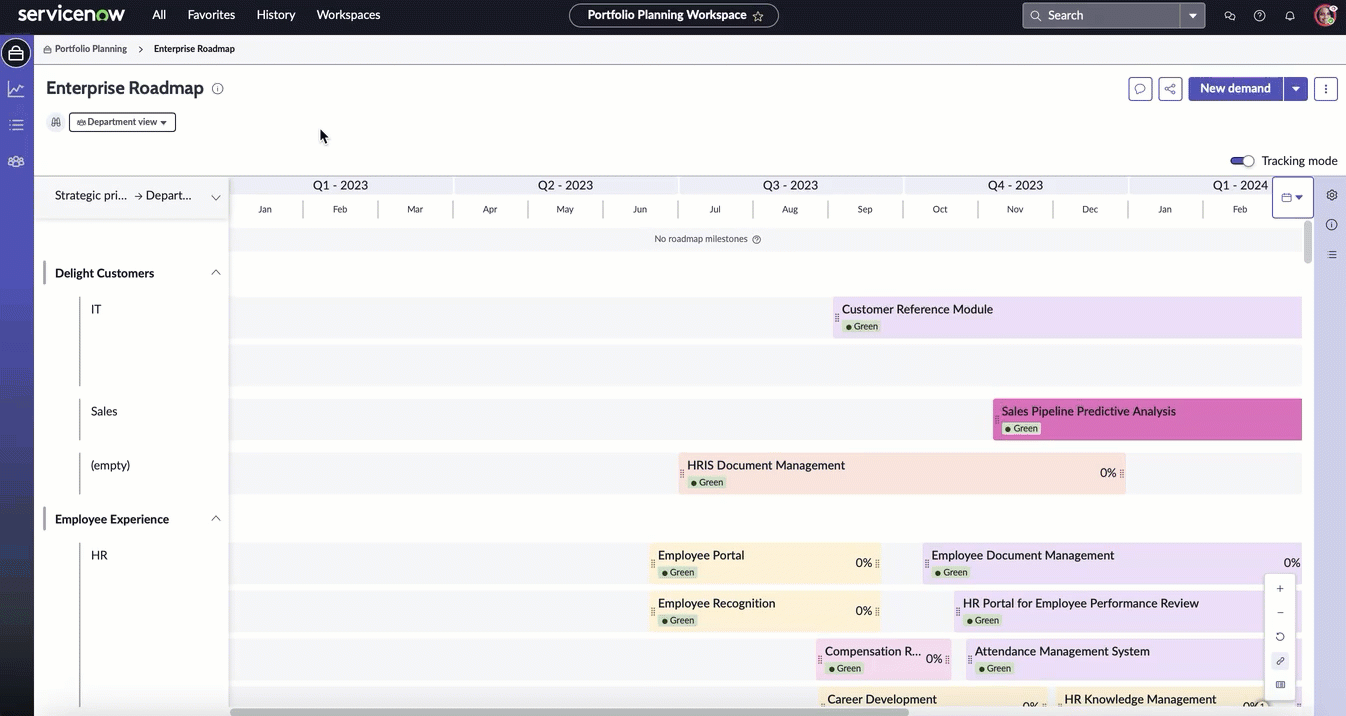This screenshot has width=1346, height=716.
Task: Open the Workspaces menu
Action: pyautogui.click(x=348, y=15)
